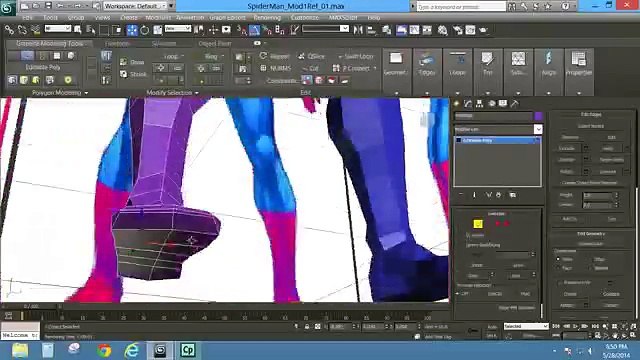Expand the Polygon Modeling panel arrow

pyautogui.click(x=86, y=93)
